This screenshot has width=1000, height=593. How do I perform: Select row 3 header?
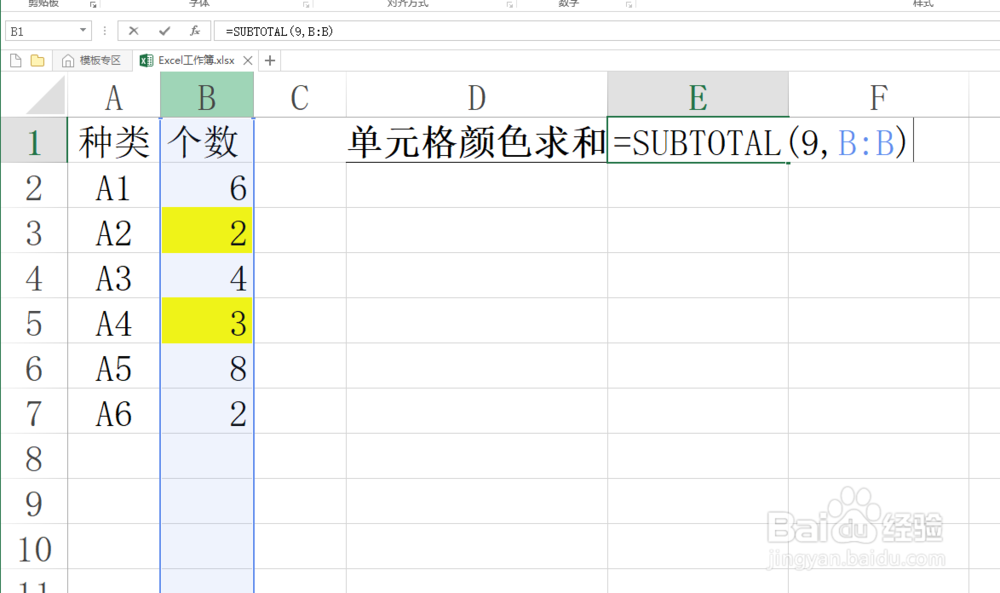pos(34,231)
